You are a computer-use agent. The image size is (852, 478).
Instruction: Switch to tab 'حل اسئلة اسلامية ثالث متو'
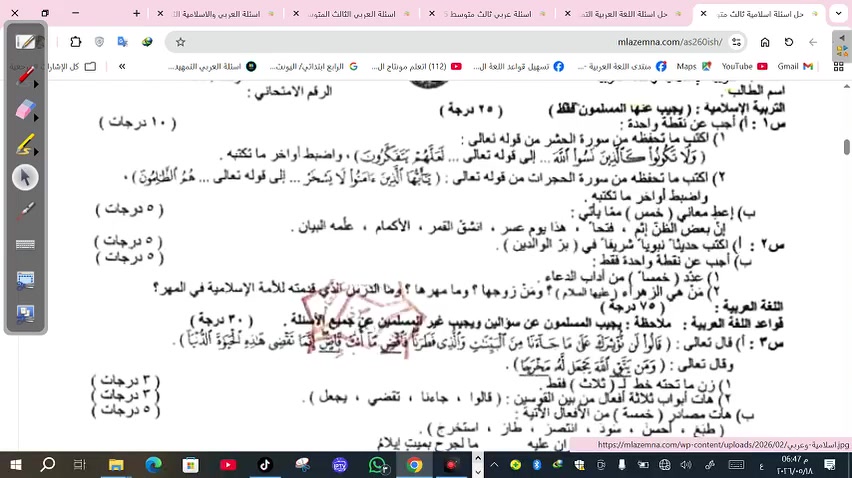click(761, 14)
